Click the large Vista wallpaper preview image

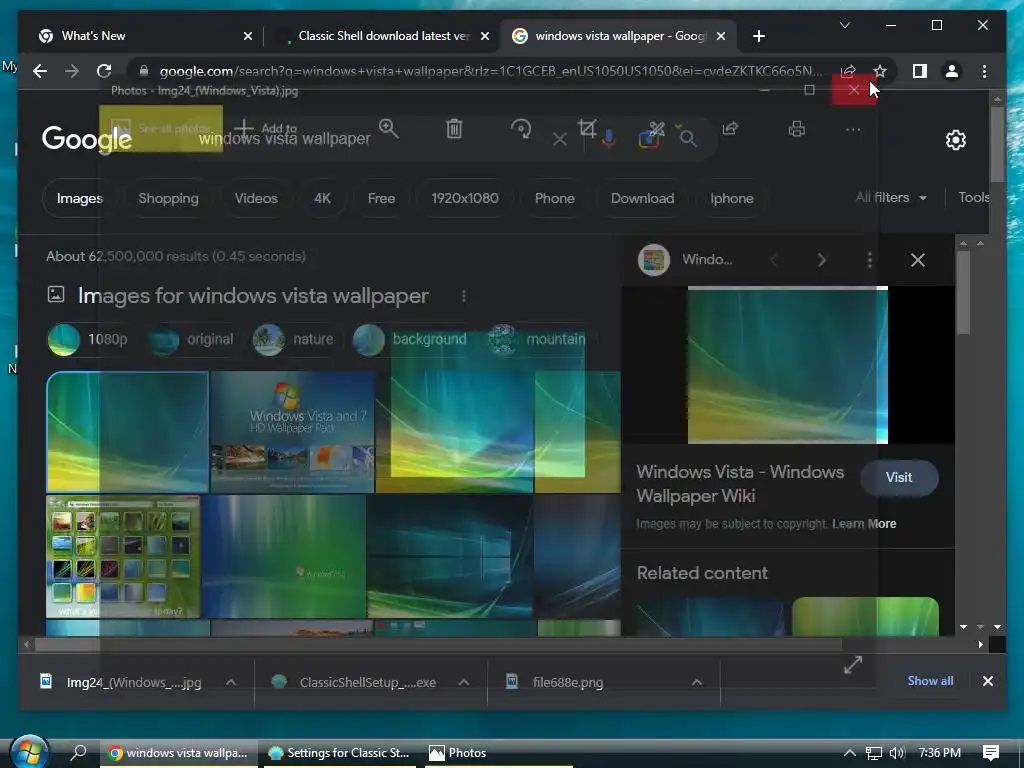coord(788,365)
